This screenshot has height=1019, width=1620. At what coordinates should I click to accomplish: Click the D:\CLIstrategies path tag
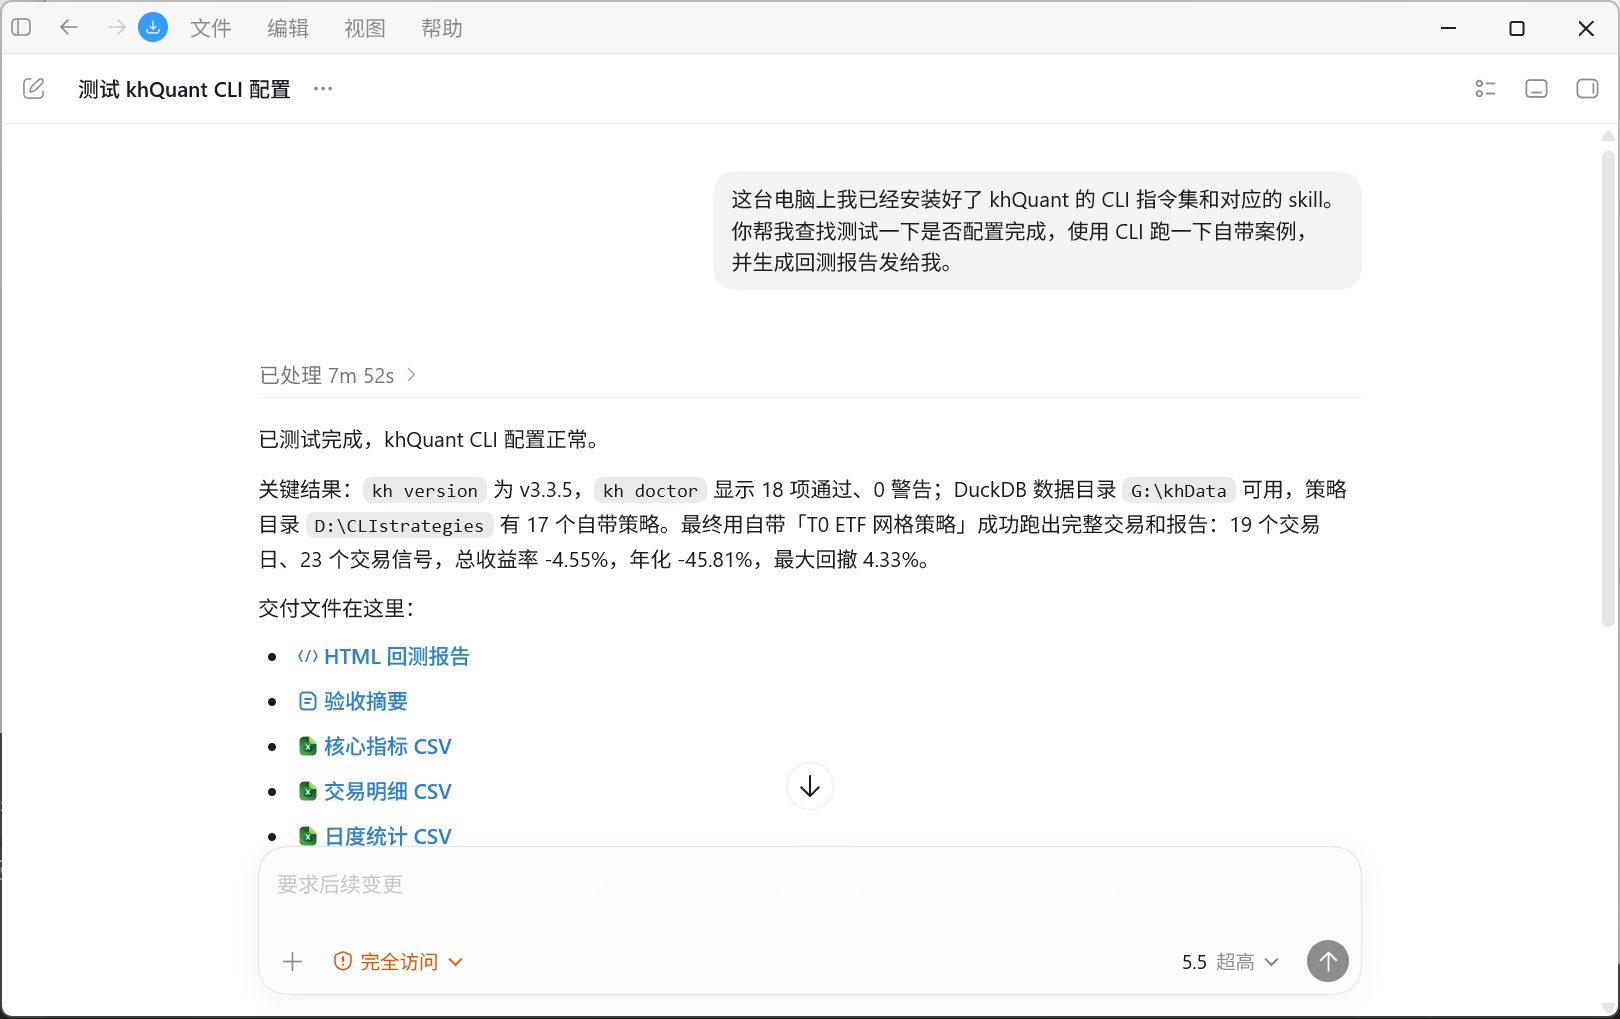pos(399,525)
